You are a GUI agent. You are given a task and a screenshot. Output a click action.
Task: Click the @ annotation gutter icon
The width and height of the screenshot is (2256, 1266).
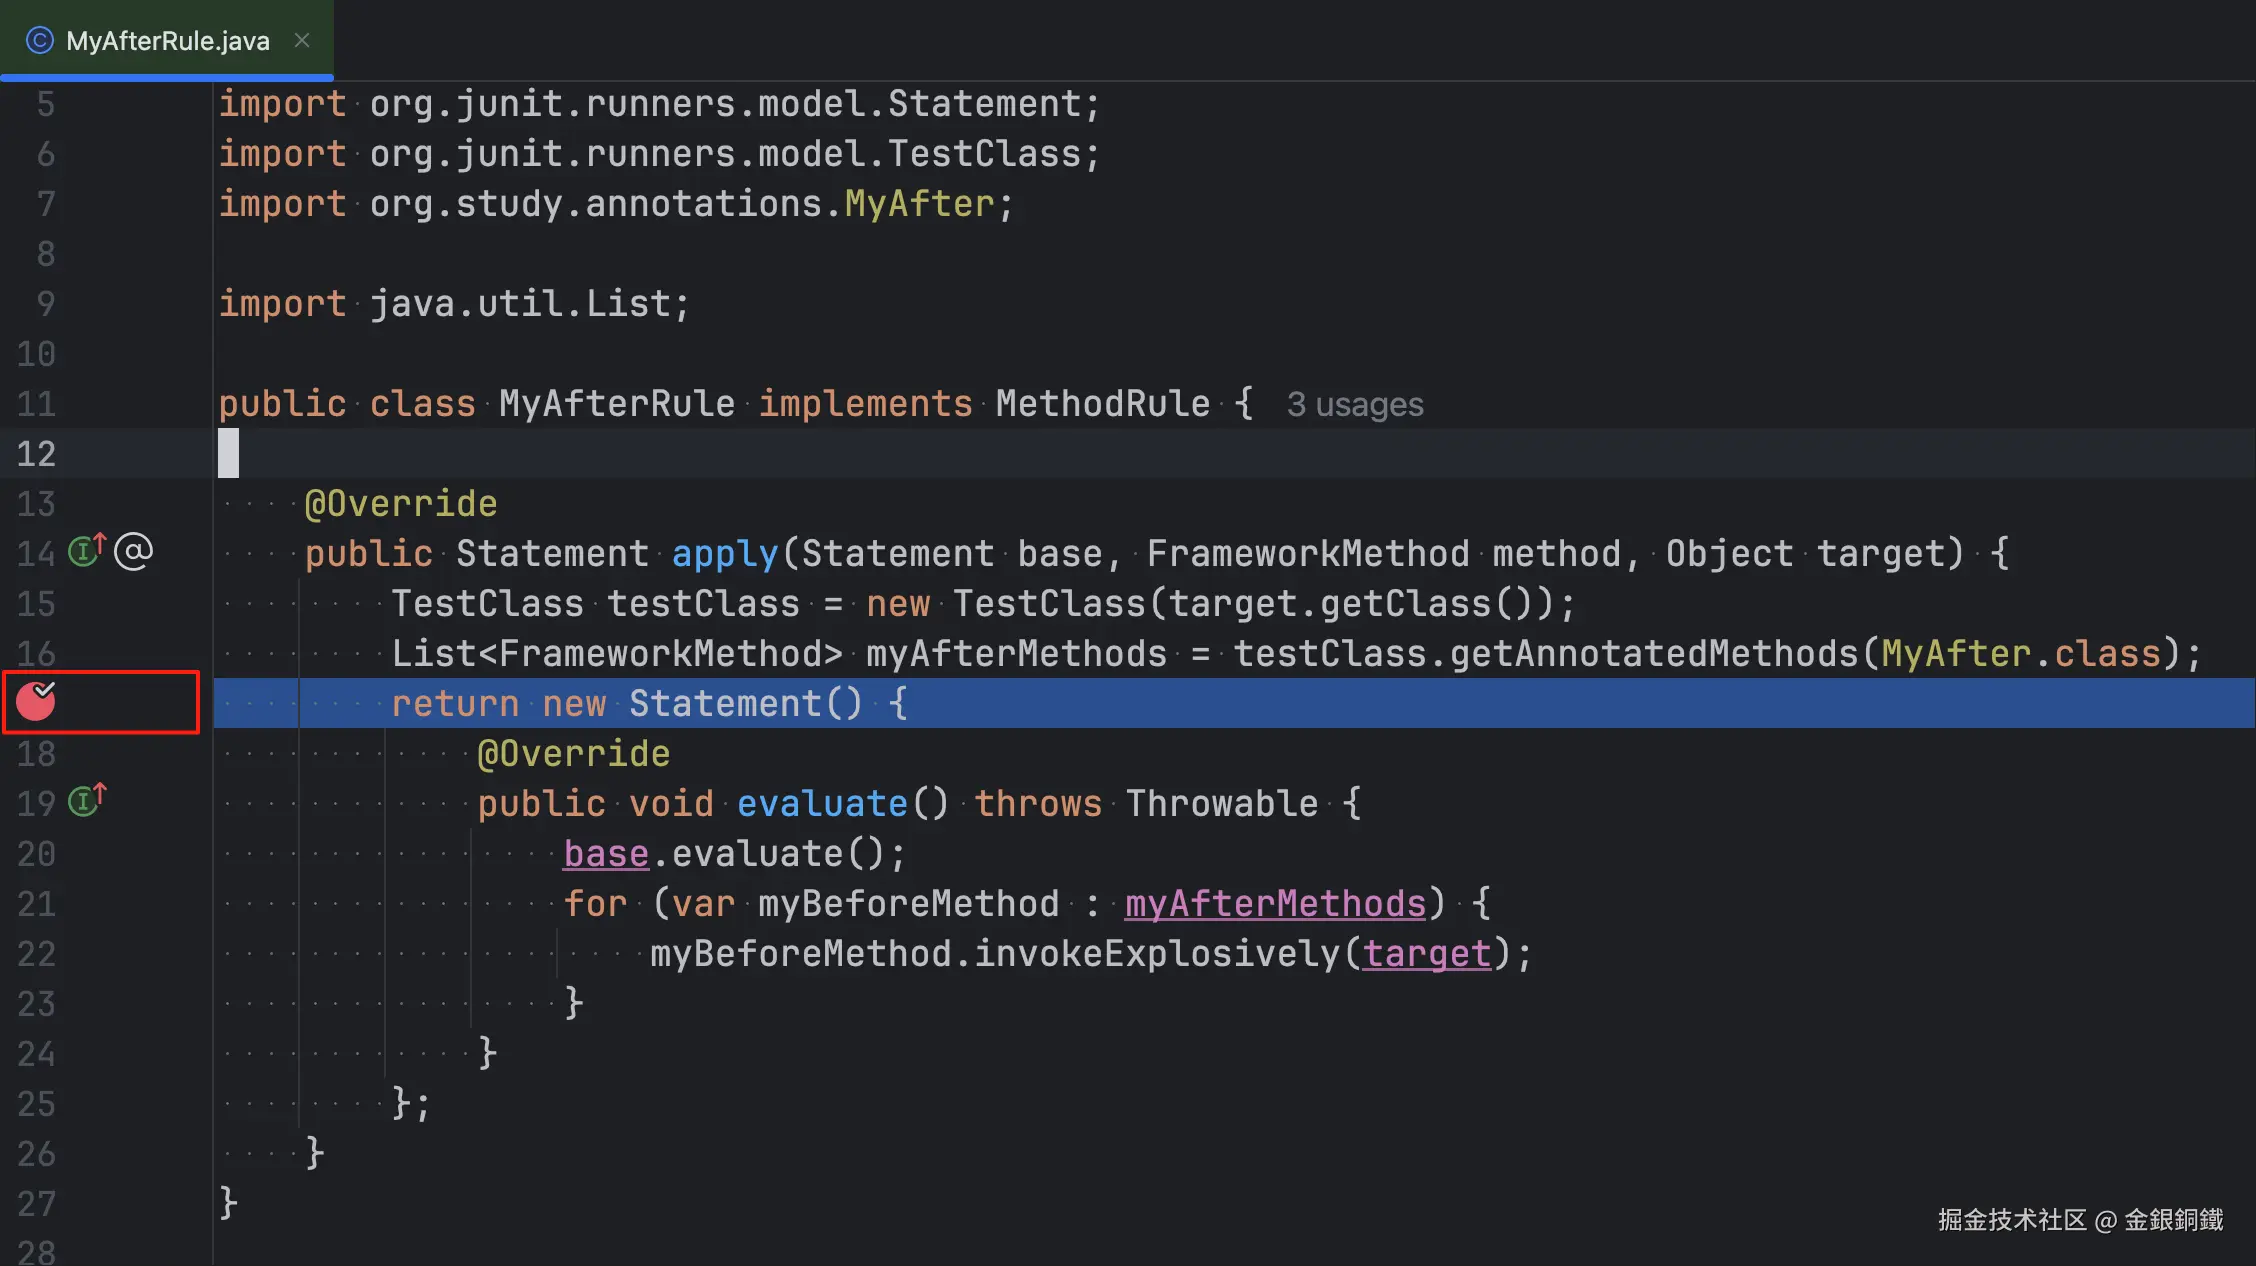pyautogui.click(x=134, y=551)
